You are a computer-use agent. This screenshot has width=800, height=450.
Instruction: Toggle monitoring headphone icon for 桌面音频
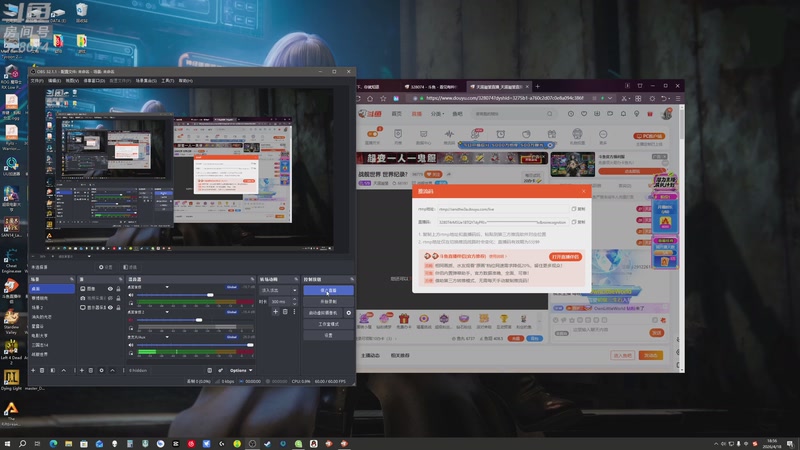click(x=131, y=303)
